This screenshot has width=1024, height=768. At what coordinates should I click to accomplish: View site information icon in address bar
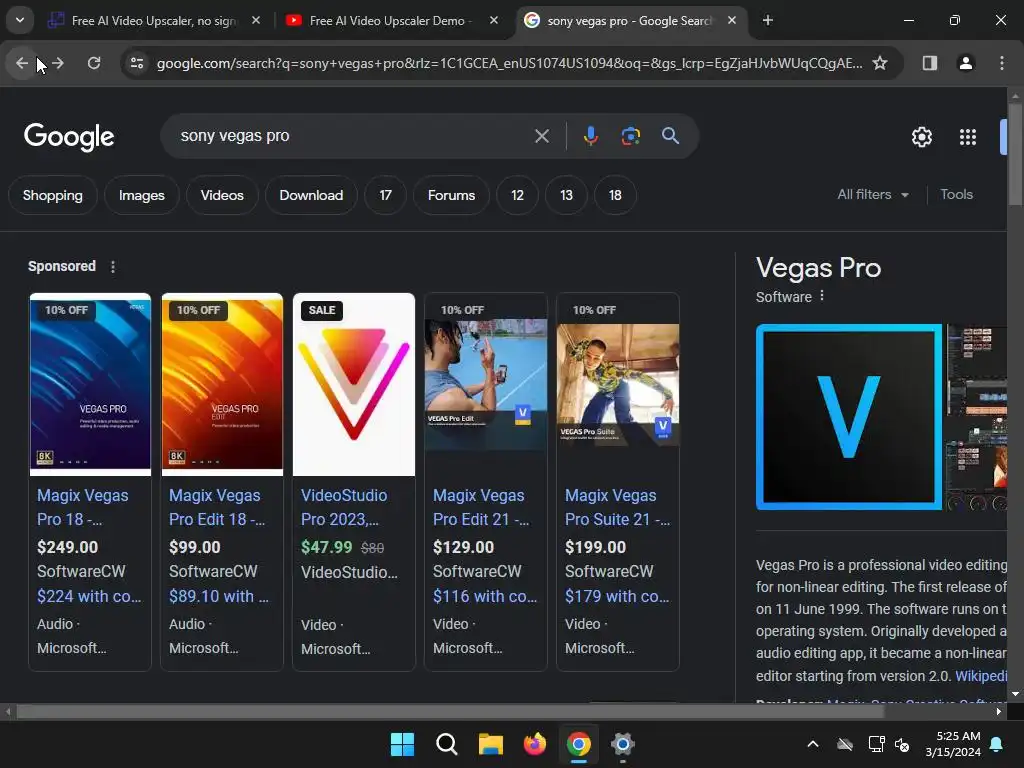(136, 63)
